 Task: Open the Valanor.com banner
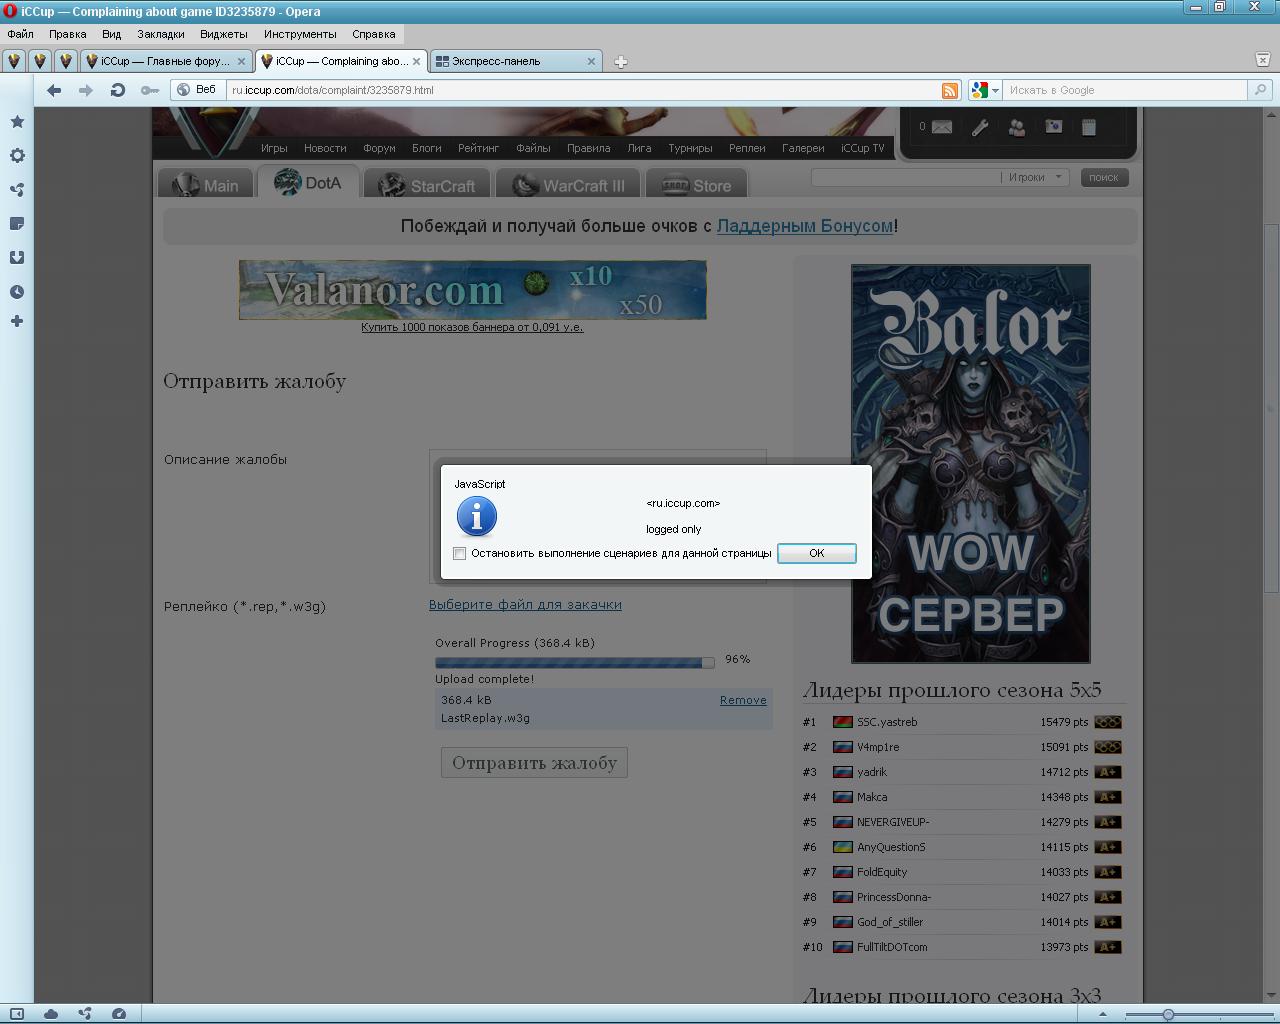(473, 290)
